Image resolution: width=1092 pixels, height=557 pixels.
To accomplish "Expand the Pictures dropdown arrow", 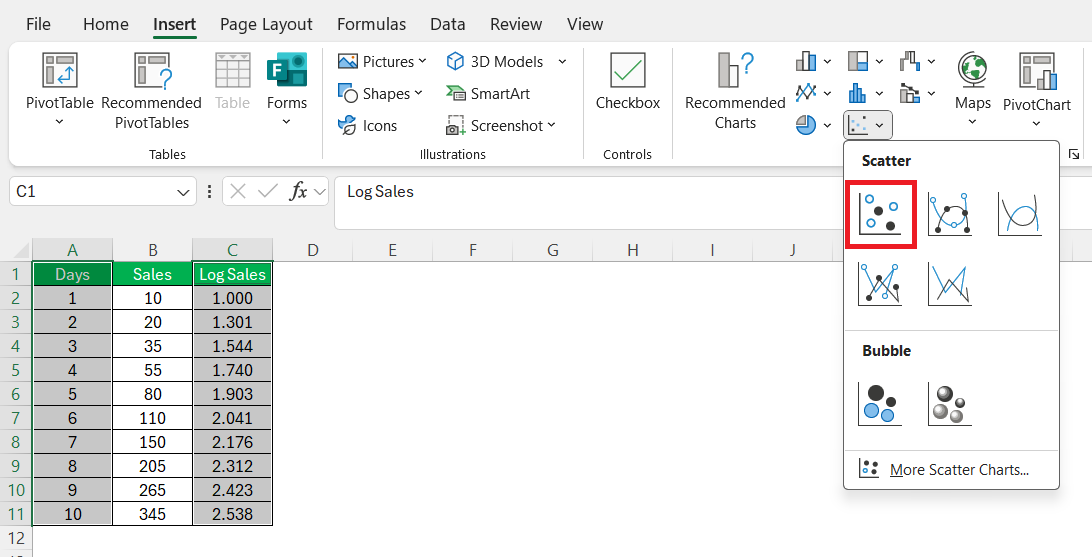I will pos(422,61).
